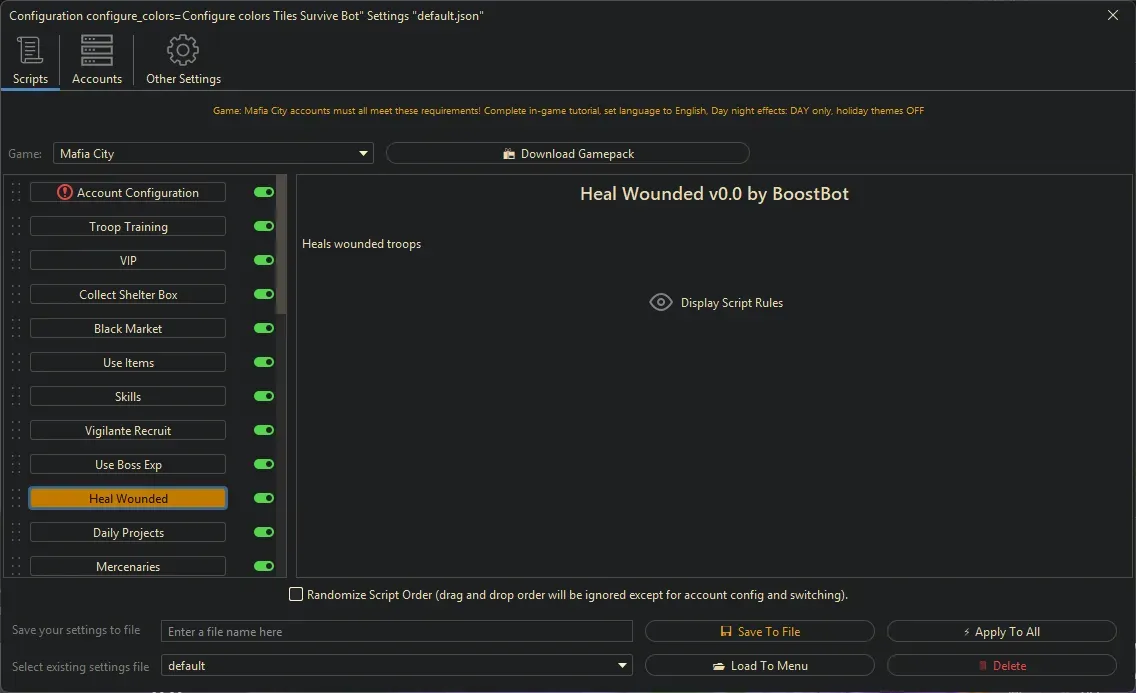Viewport: 1136px width, 693px height.
Task: Grab the drag handle beside Troop Training
Action: pyautogui.click(x=16, y=227)
